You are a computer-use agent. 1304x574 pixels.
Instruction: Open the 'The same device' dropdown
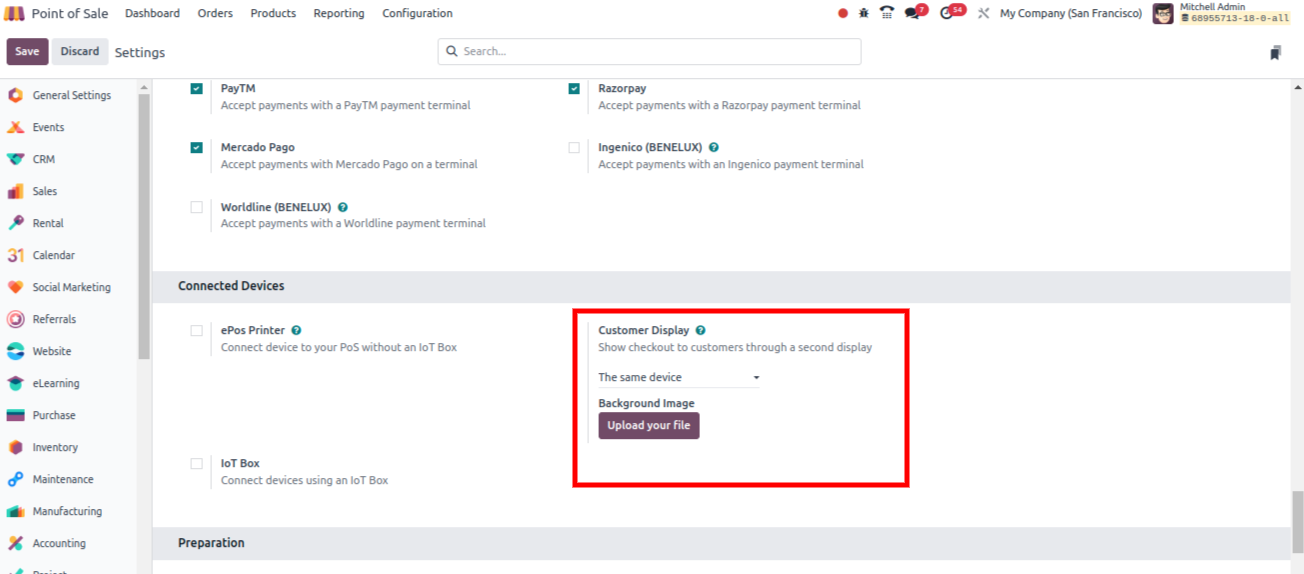(678, 377)
